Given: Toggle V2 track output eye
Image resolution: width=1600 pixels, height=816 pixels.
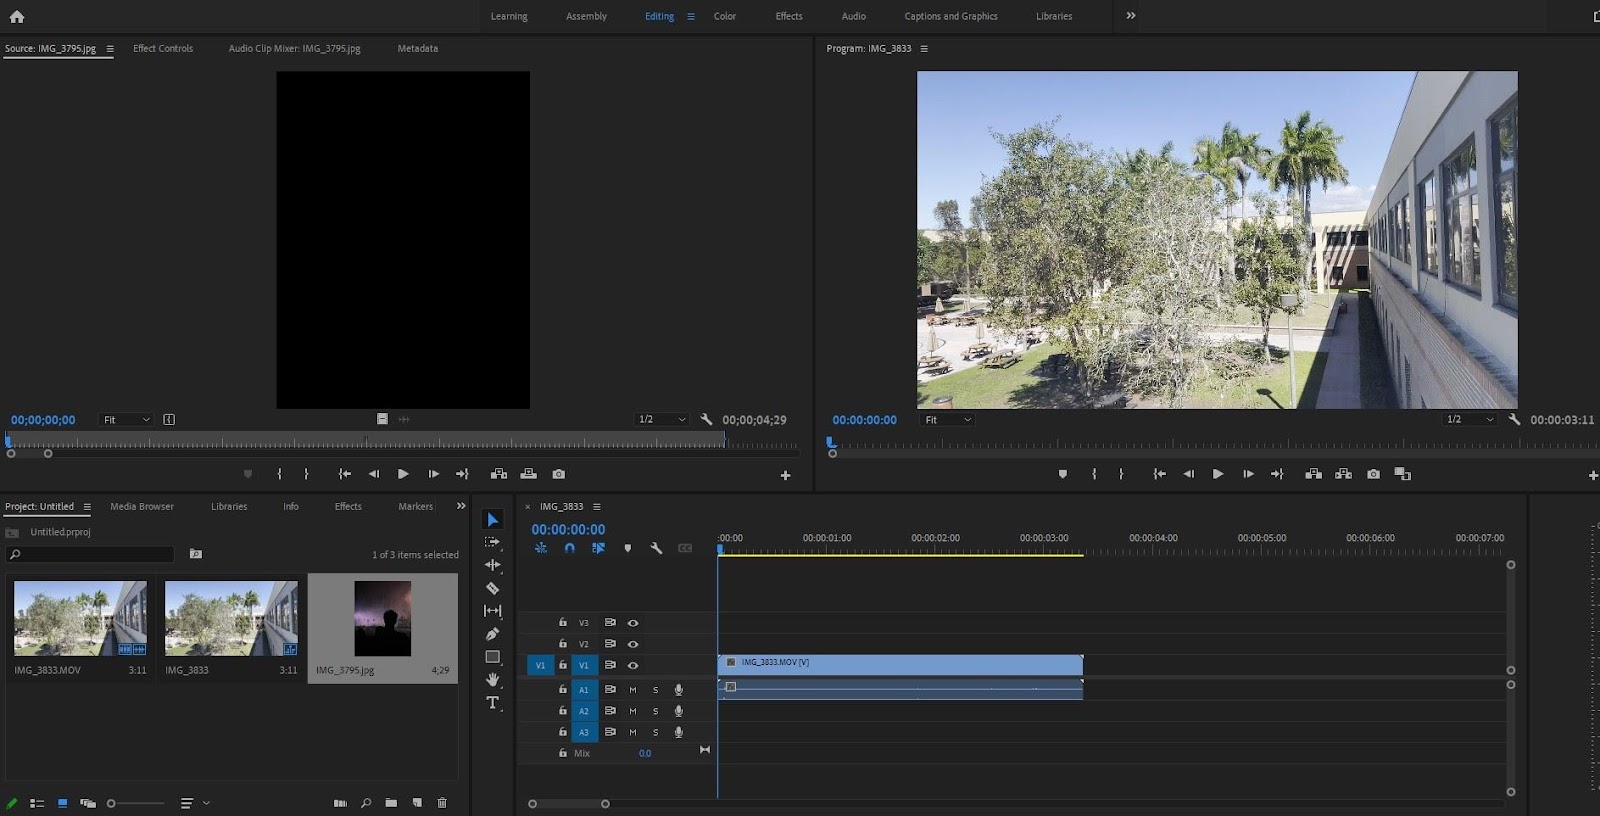Looking at the screenshot, I should point(633,644).
